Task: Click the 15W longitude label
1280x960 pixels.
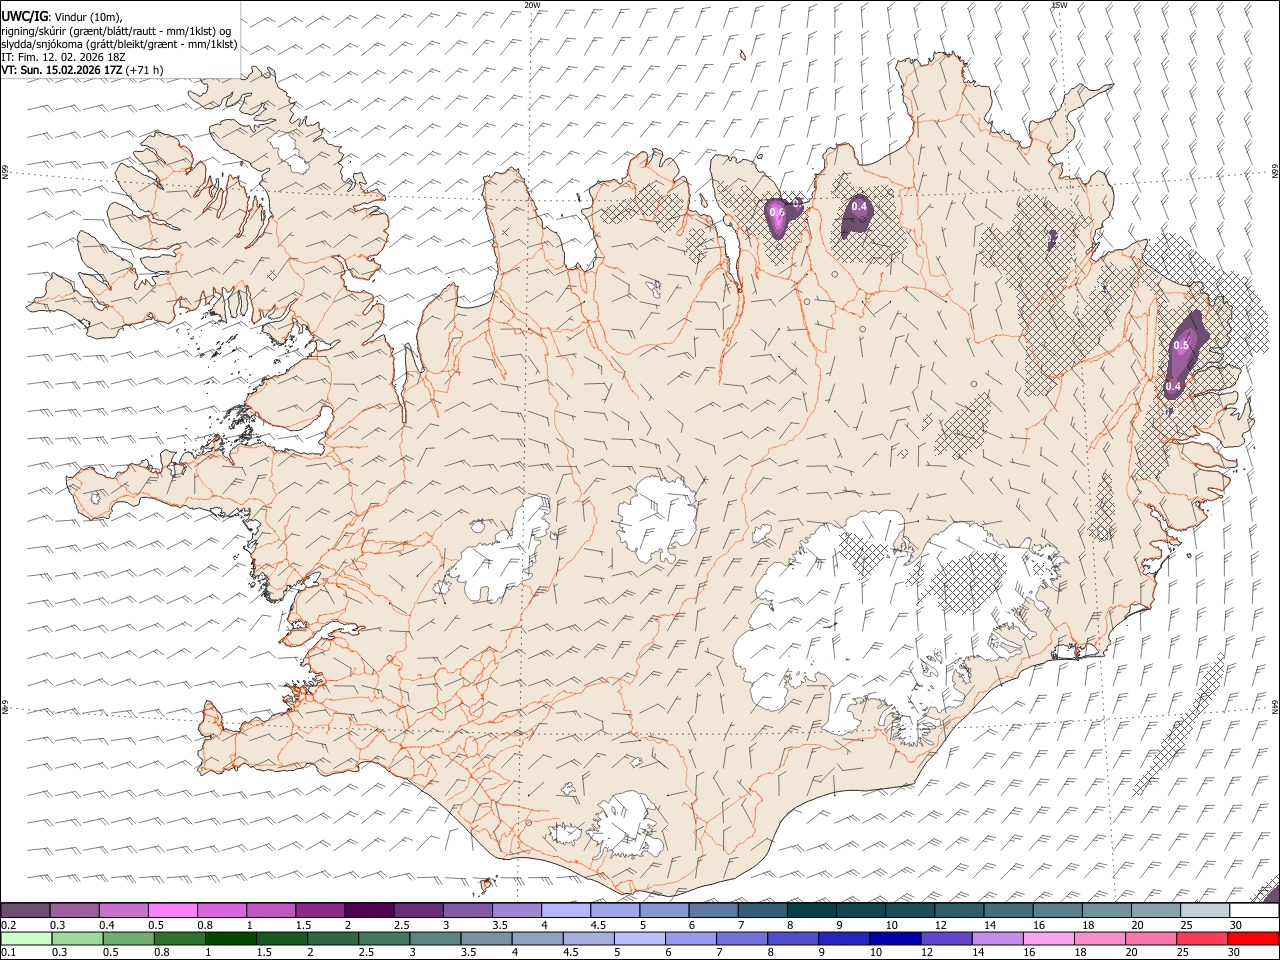Action: pos(1059,5)
